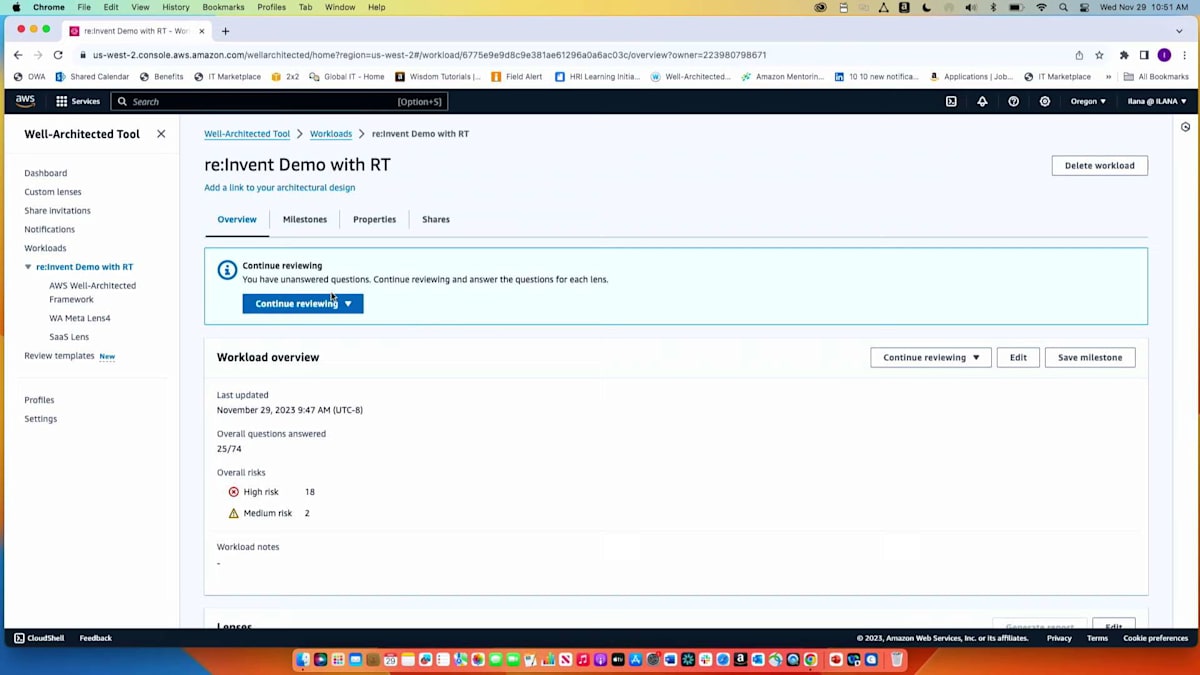The height and width of the screenshot is (675, 1200).
Task: Open Profiles in the sidebar
Action: coord(39,400)
